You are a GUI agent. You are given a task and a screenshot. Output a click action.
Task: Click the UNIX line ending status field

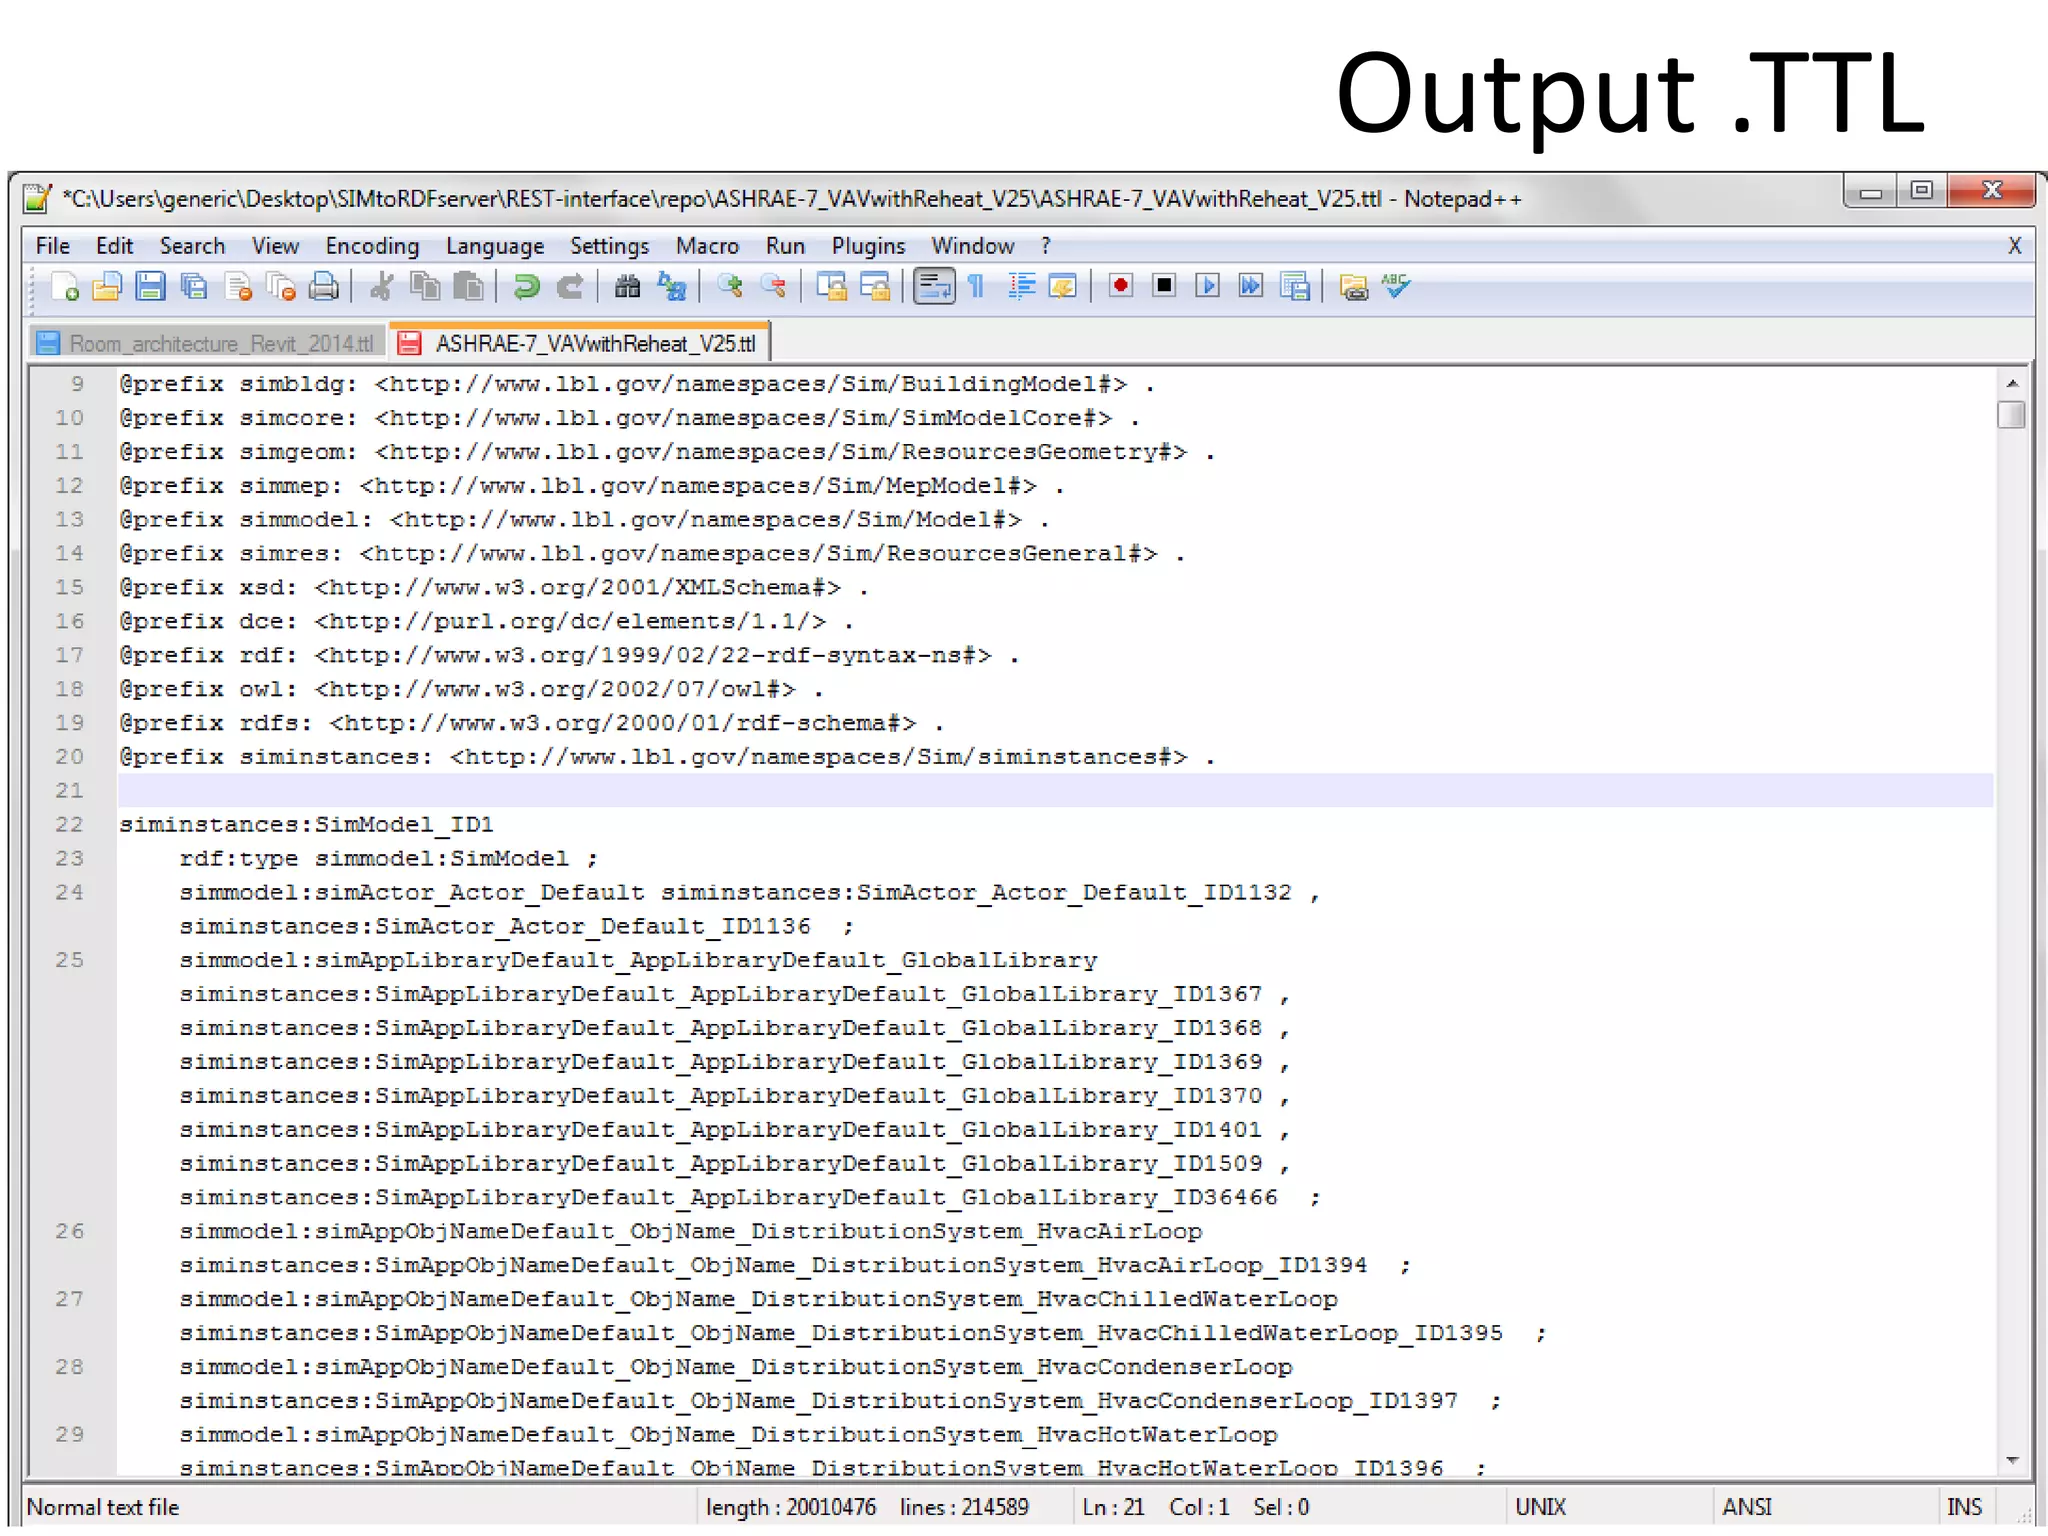pyautogui.click(x=1541, y=1507)
